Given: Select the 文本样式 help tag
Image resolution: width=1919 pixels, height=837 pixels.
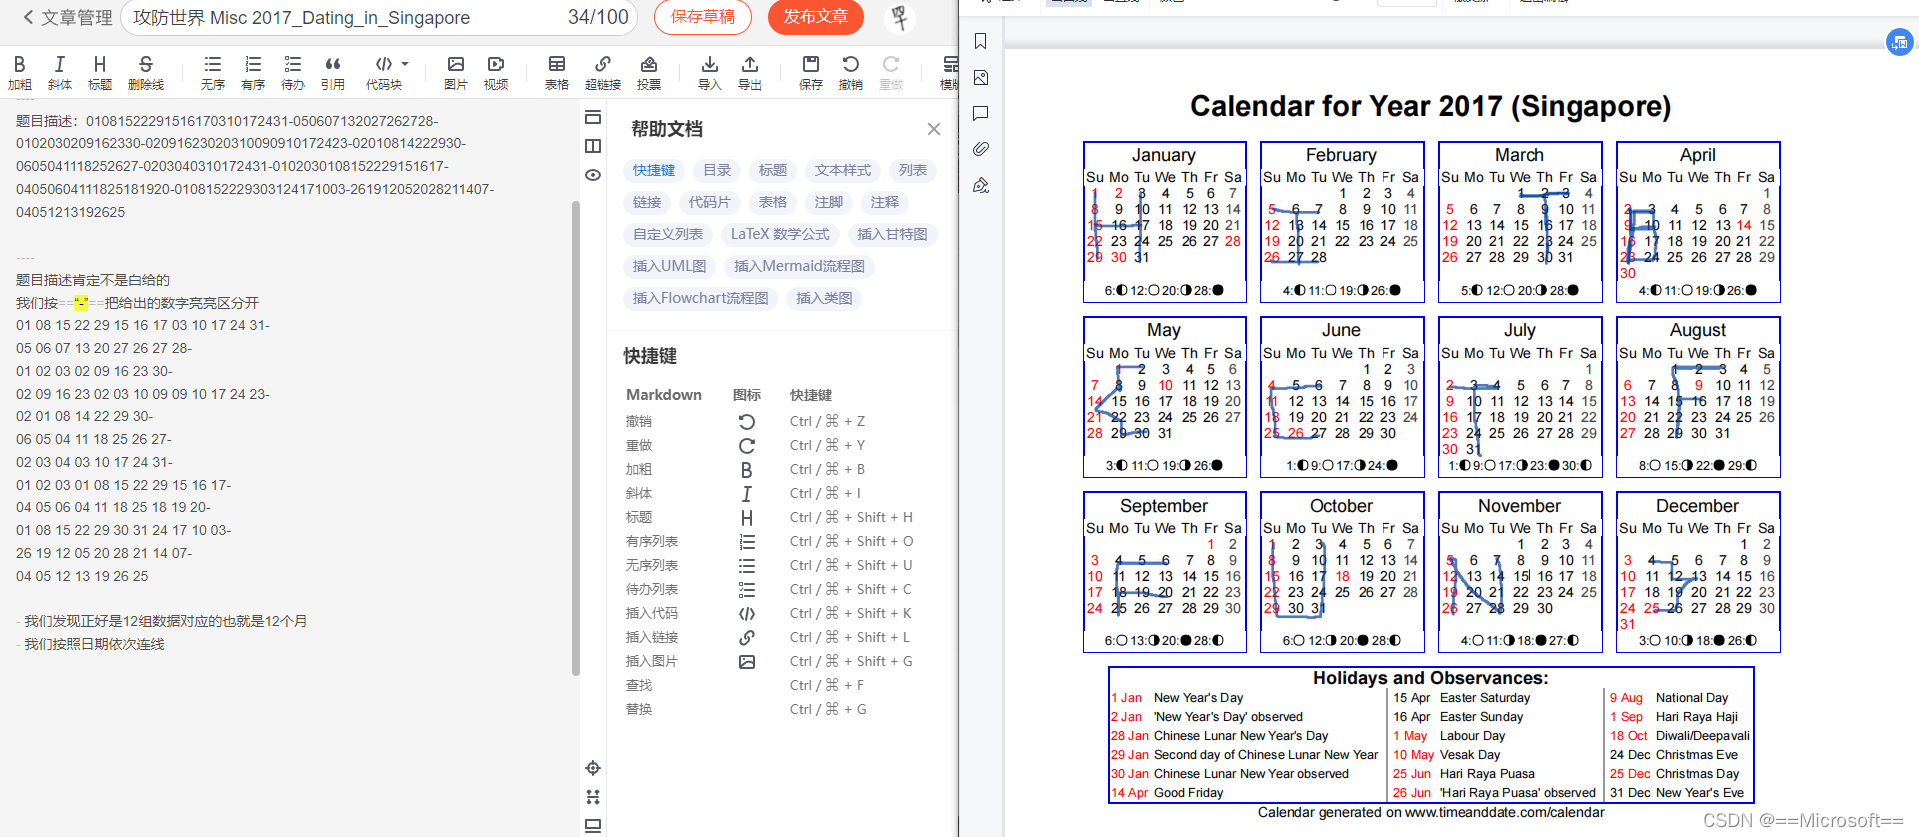Looking at the screenshot, I should click(x=843, y=170).
